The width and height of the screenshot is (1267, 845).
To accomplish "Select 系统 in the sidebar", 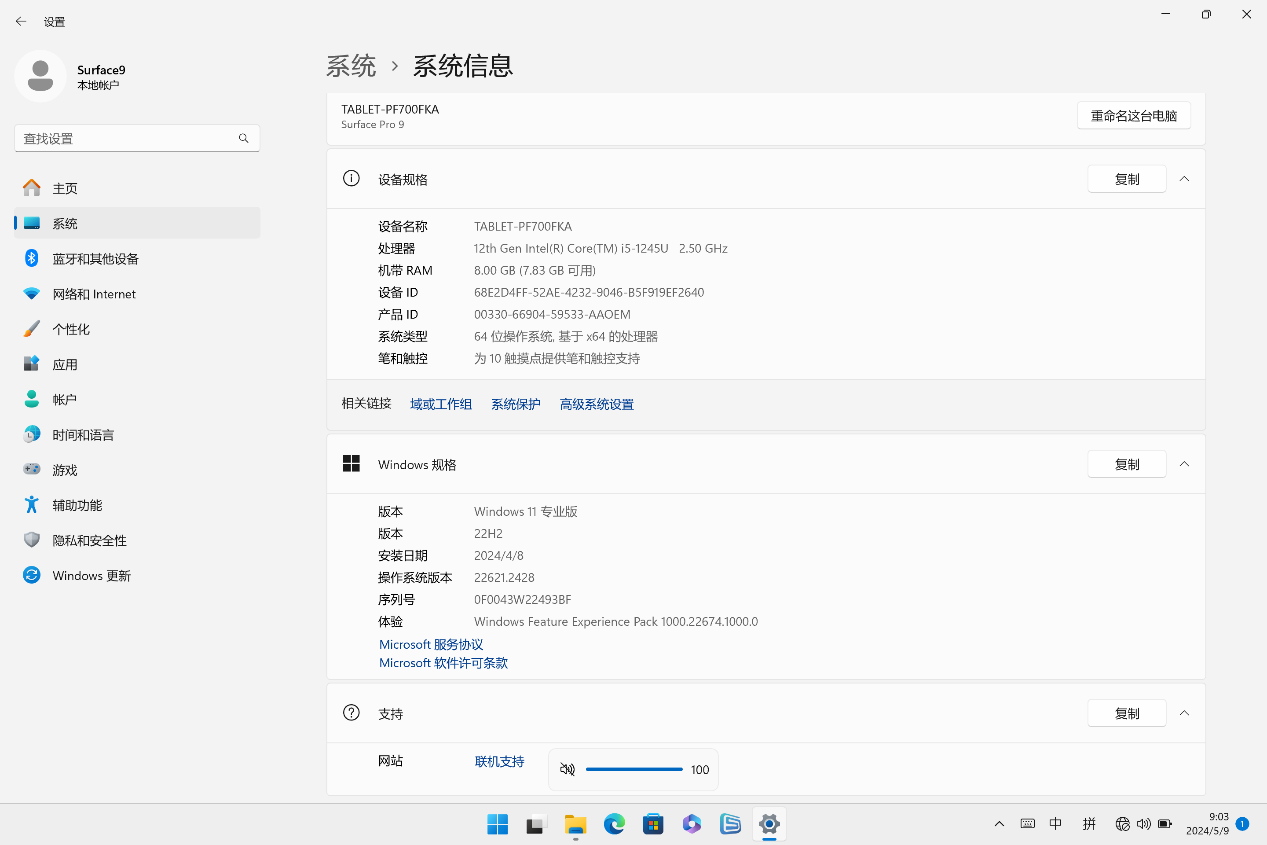I will click(137, 223).
